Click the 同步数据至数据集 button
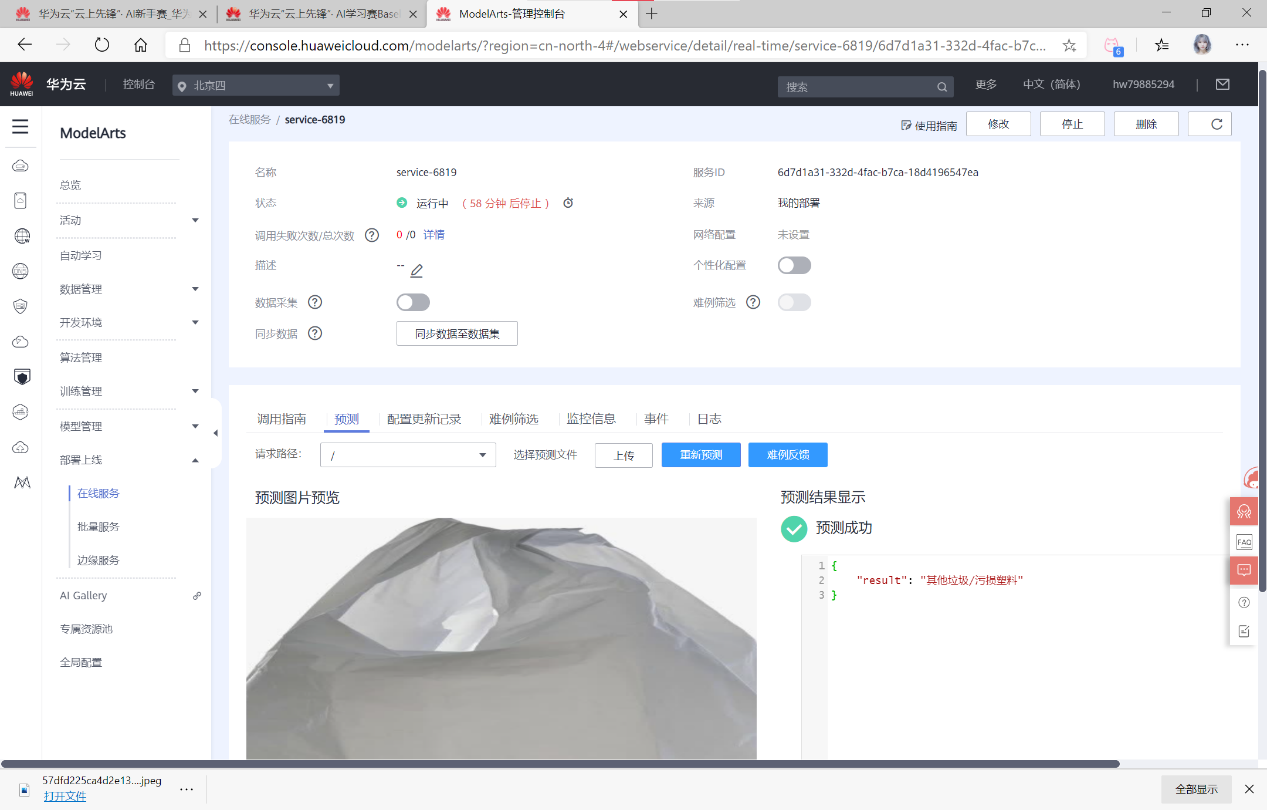Viewport: 1267px width, 810px height. (x=457, y=334)
